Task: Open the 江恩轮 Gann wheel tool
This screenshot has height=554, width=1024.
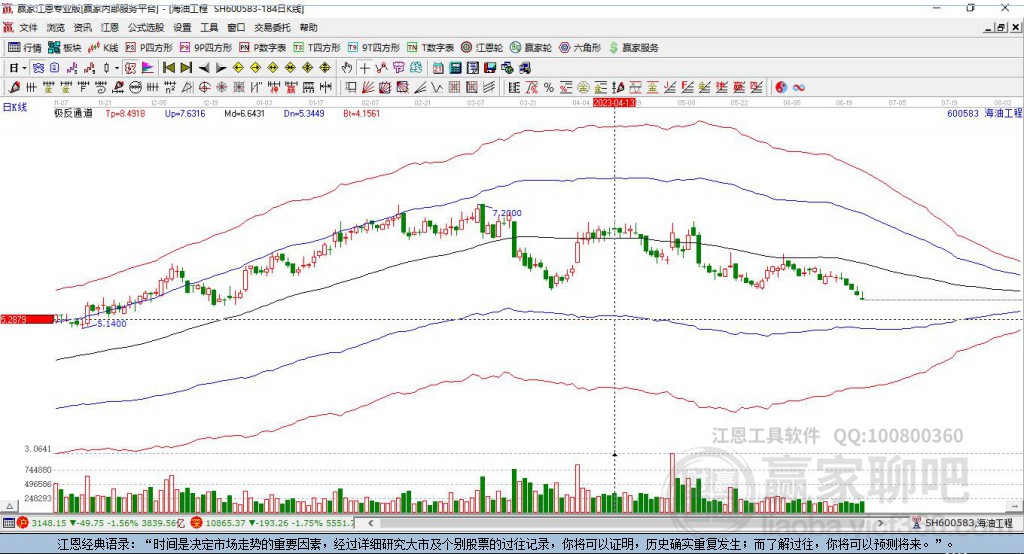Action: point(482,48)
